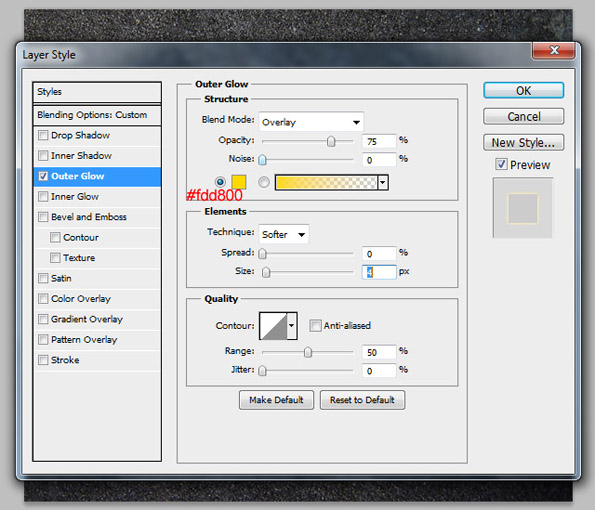
Task: Click the Contour shape thumbnail
Action: [273, 326]
